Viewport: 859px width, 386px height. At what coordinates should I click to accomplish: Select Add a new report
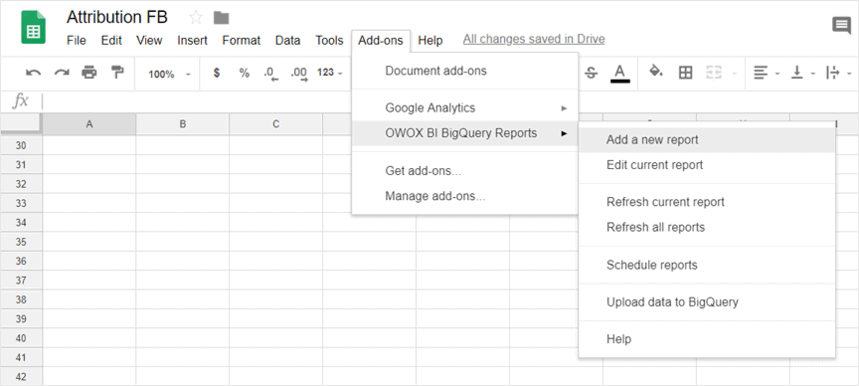tap(707, 140)
